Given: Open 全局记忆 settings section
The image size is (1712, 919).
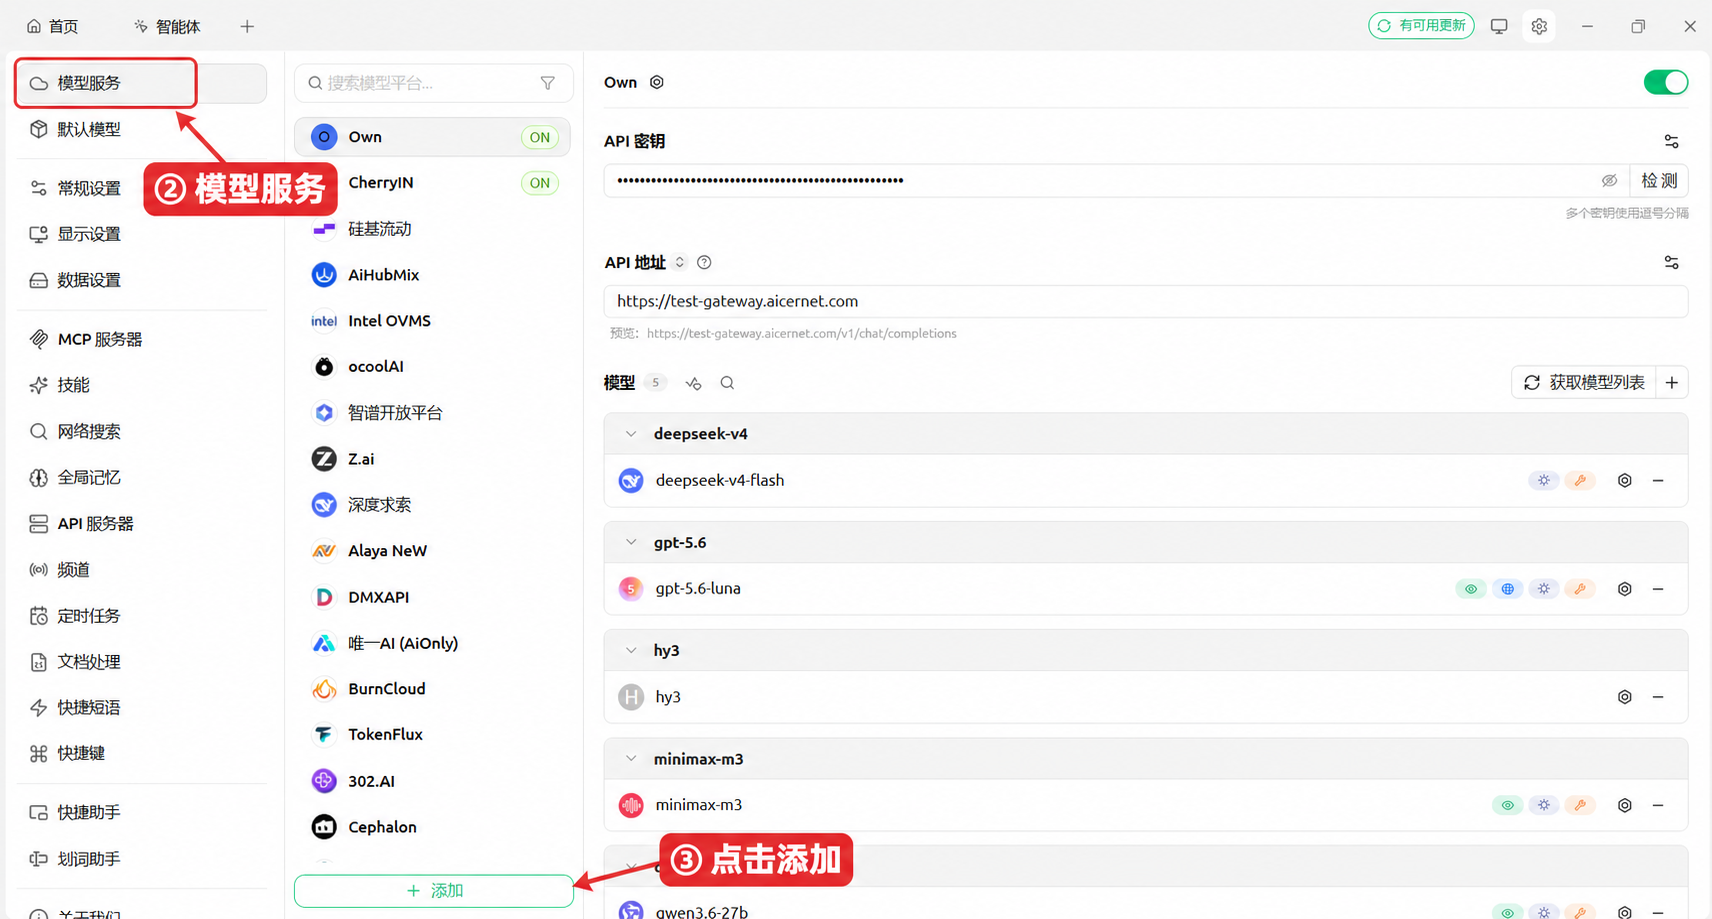Looking at the screenshot, I should (141, 477).
